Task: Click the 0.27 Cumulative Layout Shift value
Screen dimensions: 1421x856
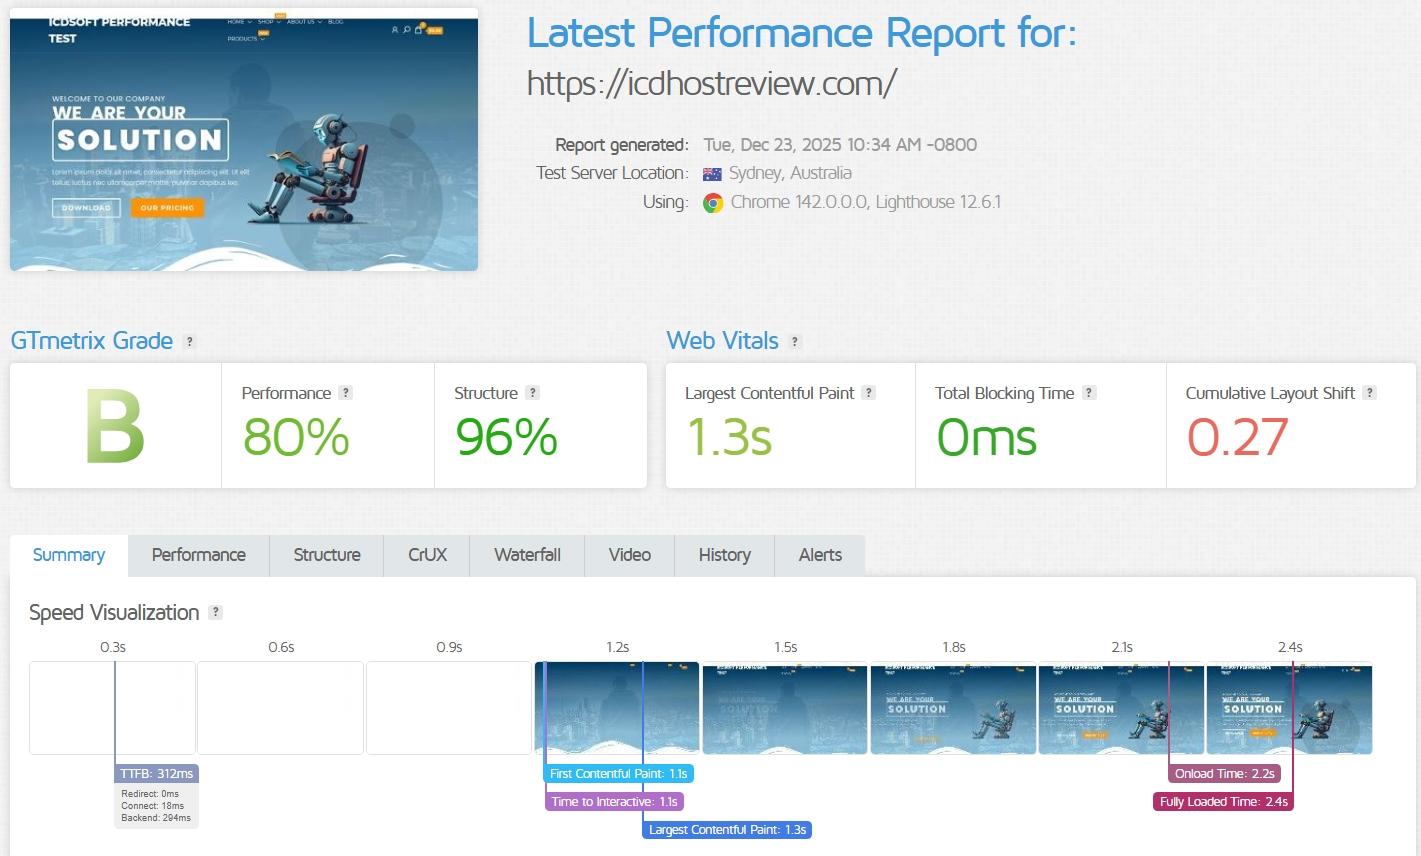Action: point(1238,437)
